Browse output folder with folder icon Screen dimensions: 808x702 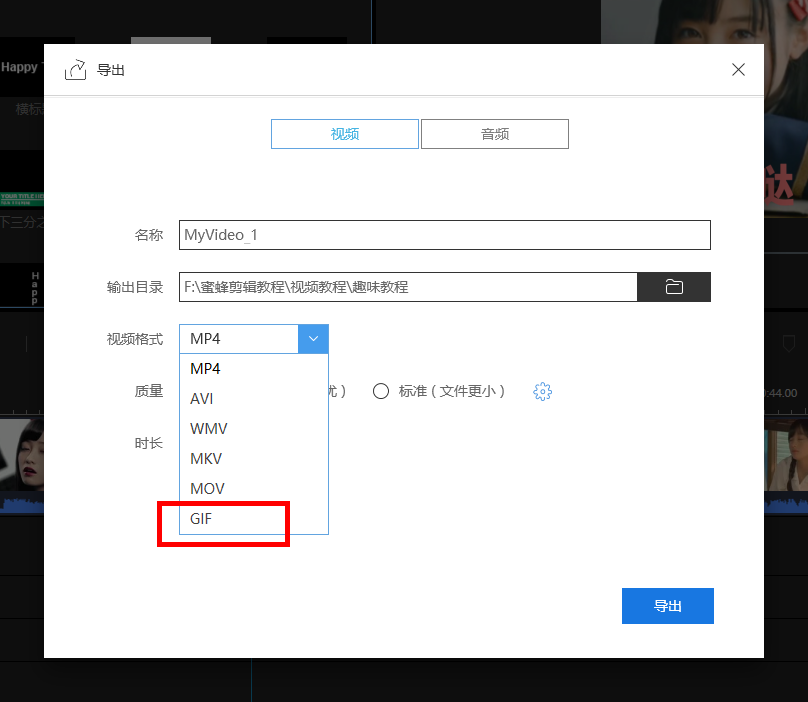[x=674, y=287]
